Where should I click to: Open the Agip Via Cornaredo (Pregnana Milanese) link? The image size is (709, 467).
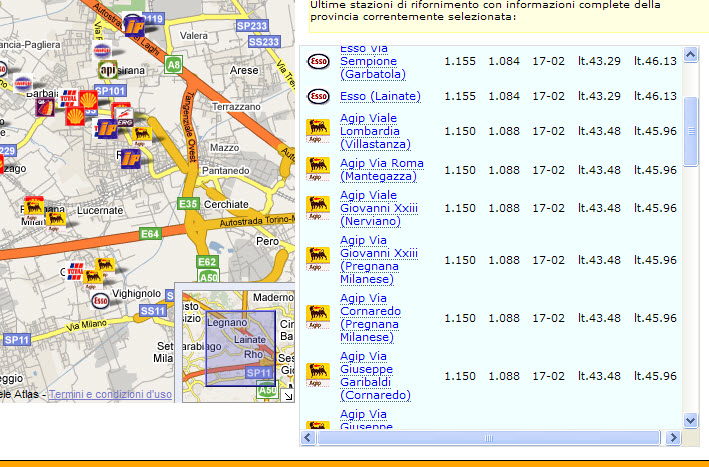370,318
